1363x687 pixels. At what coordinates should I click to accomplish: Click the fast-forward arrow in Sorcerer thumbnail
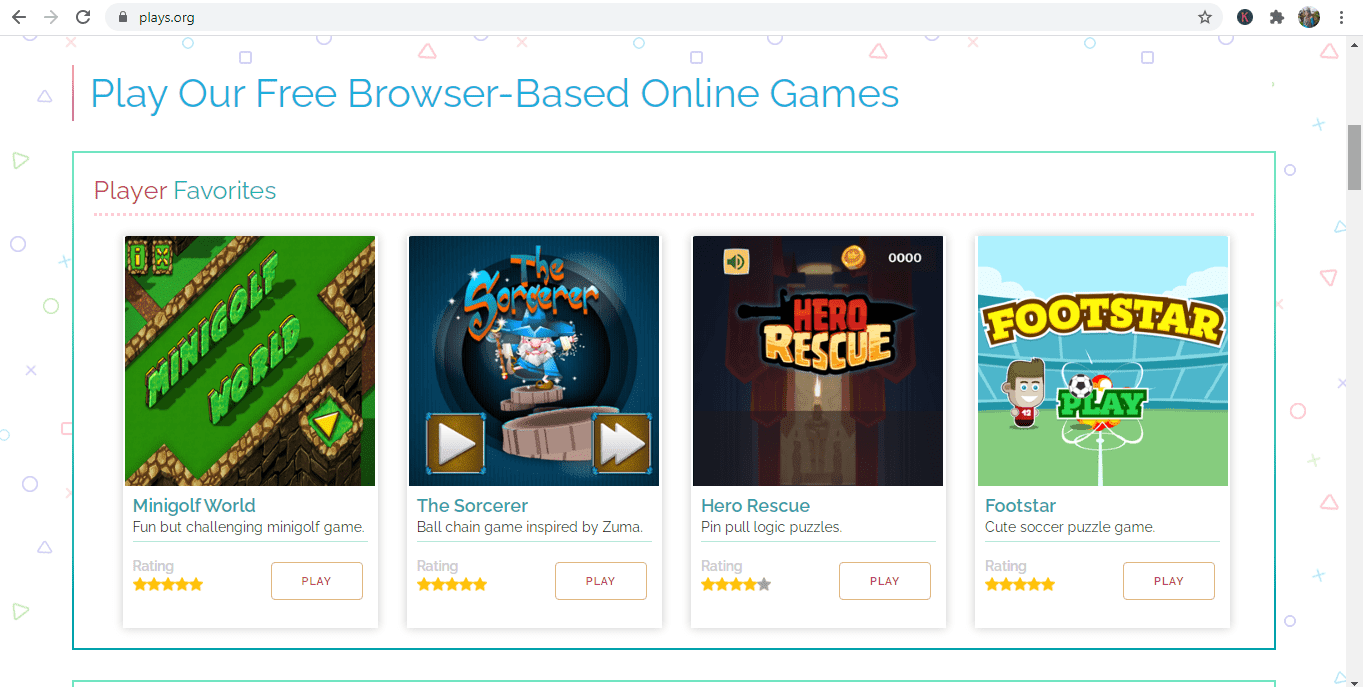[622, 442]
